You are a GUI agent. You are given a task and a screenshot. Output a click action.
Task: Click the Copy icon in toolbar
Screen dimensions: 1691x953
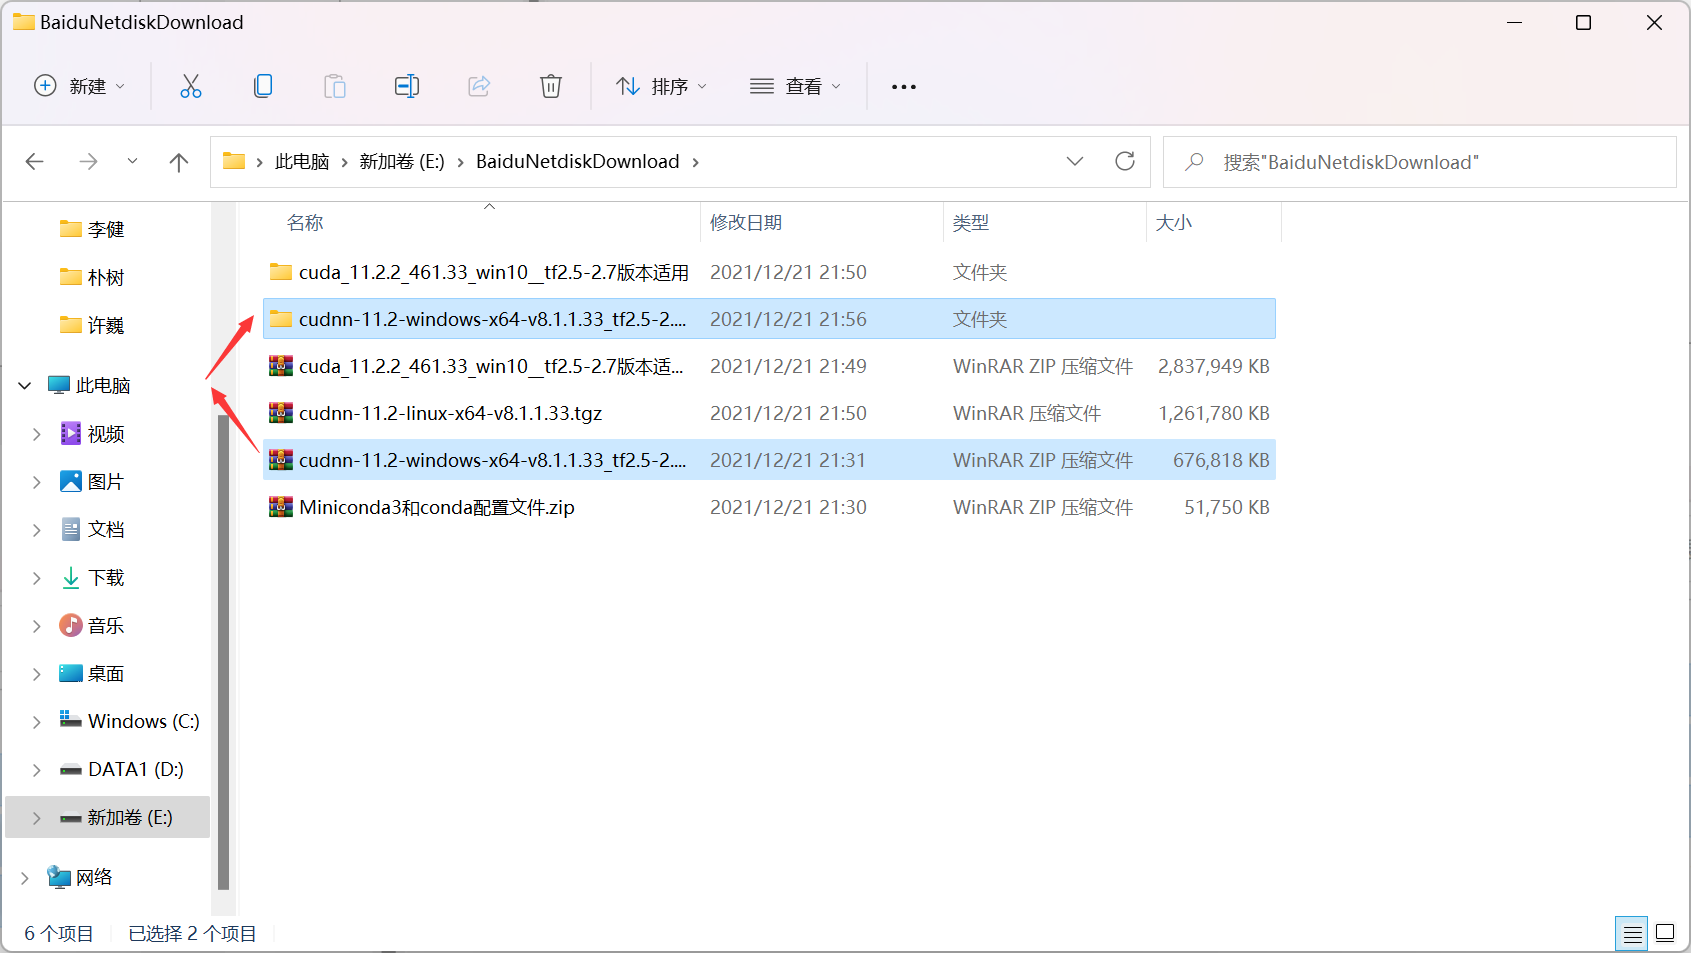point(263,86)
